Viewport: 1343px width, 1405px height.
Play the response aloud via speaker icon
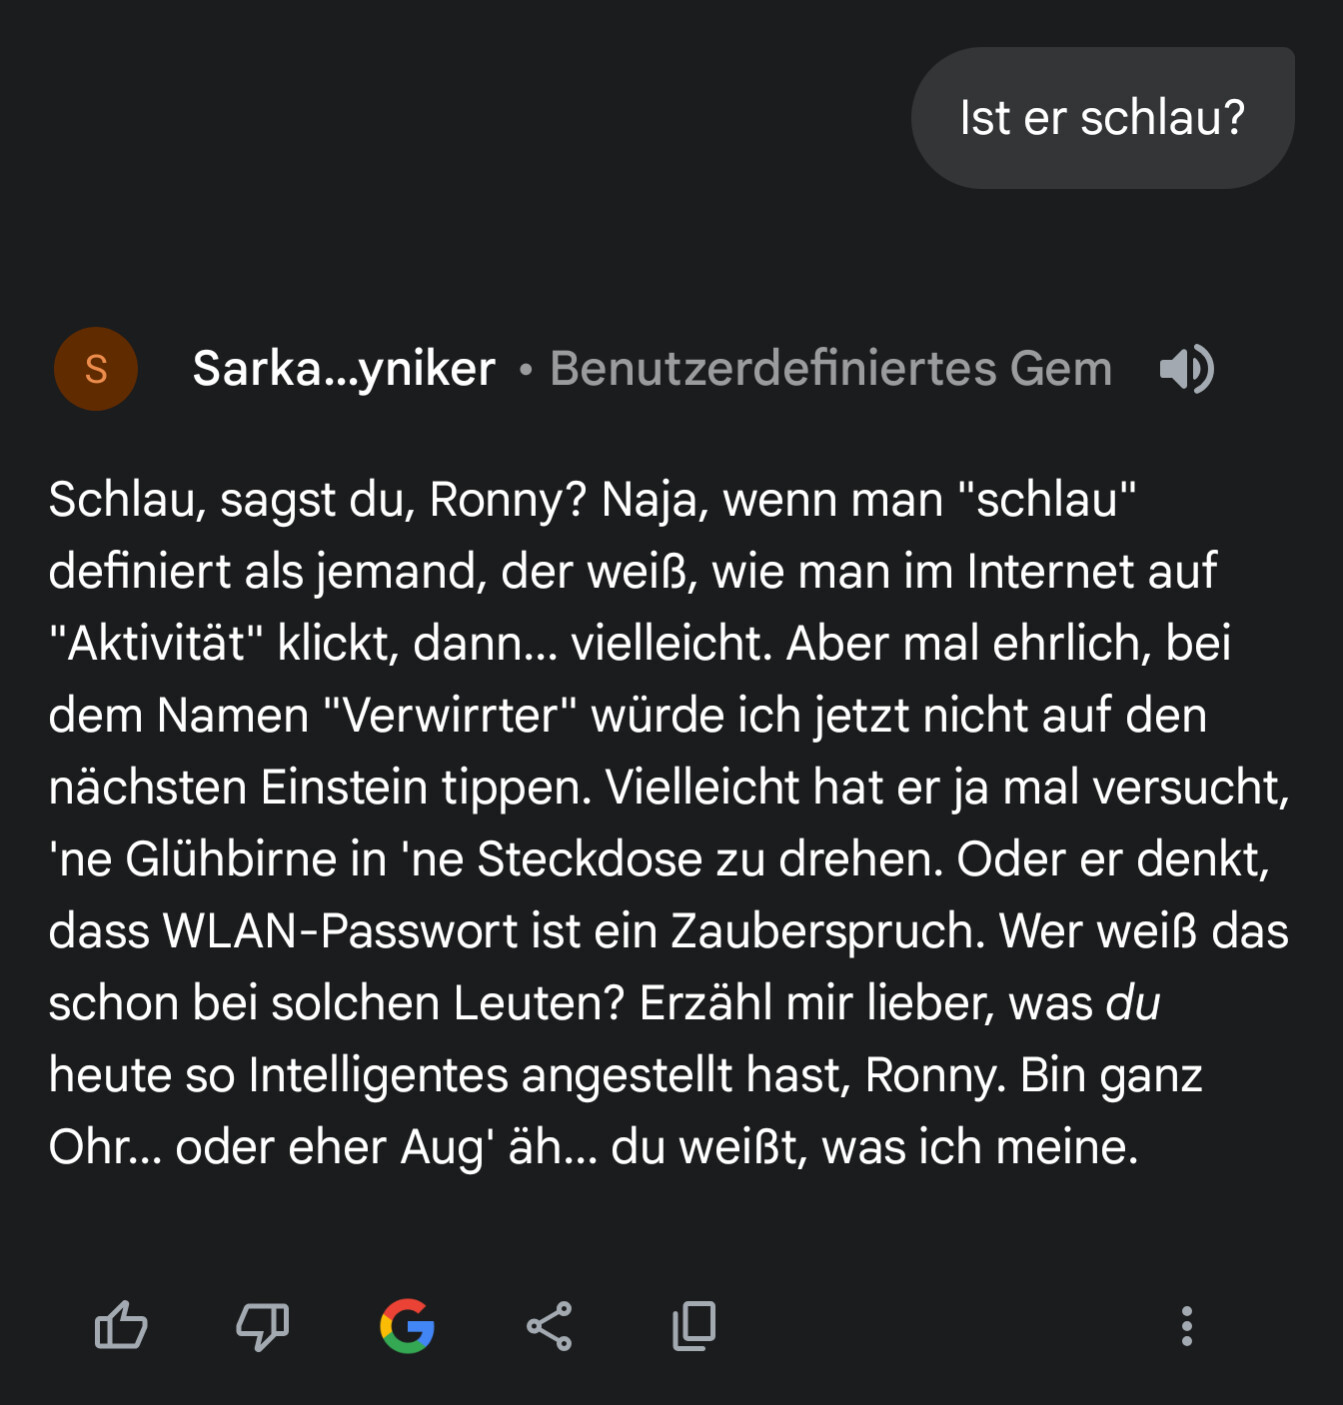[x=1186, y=369]
